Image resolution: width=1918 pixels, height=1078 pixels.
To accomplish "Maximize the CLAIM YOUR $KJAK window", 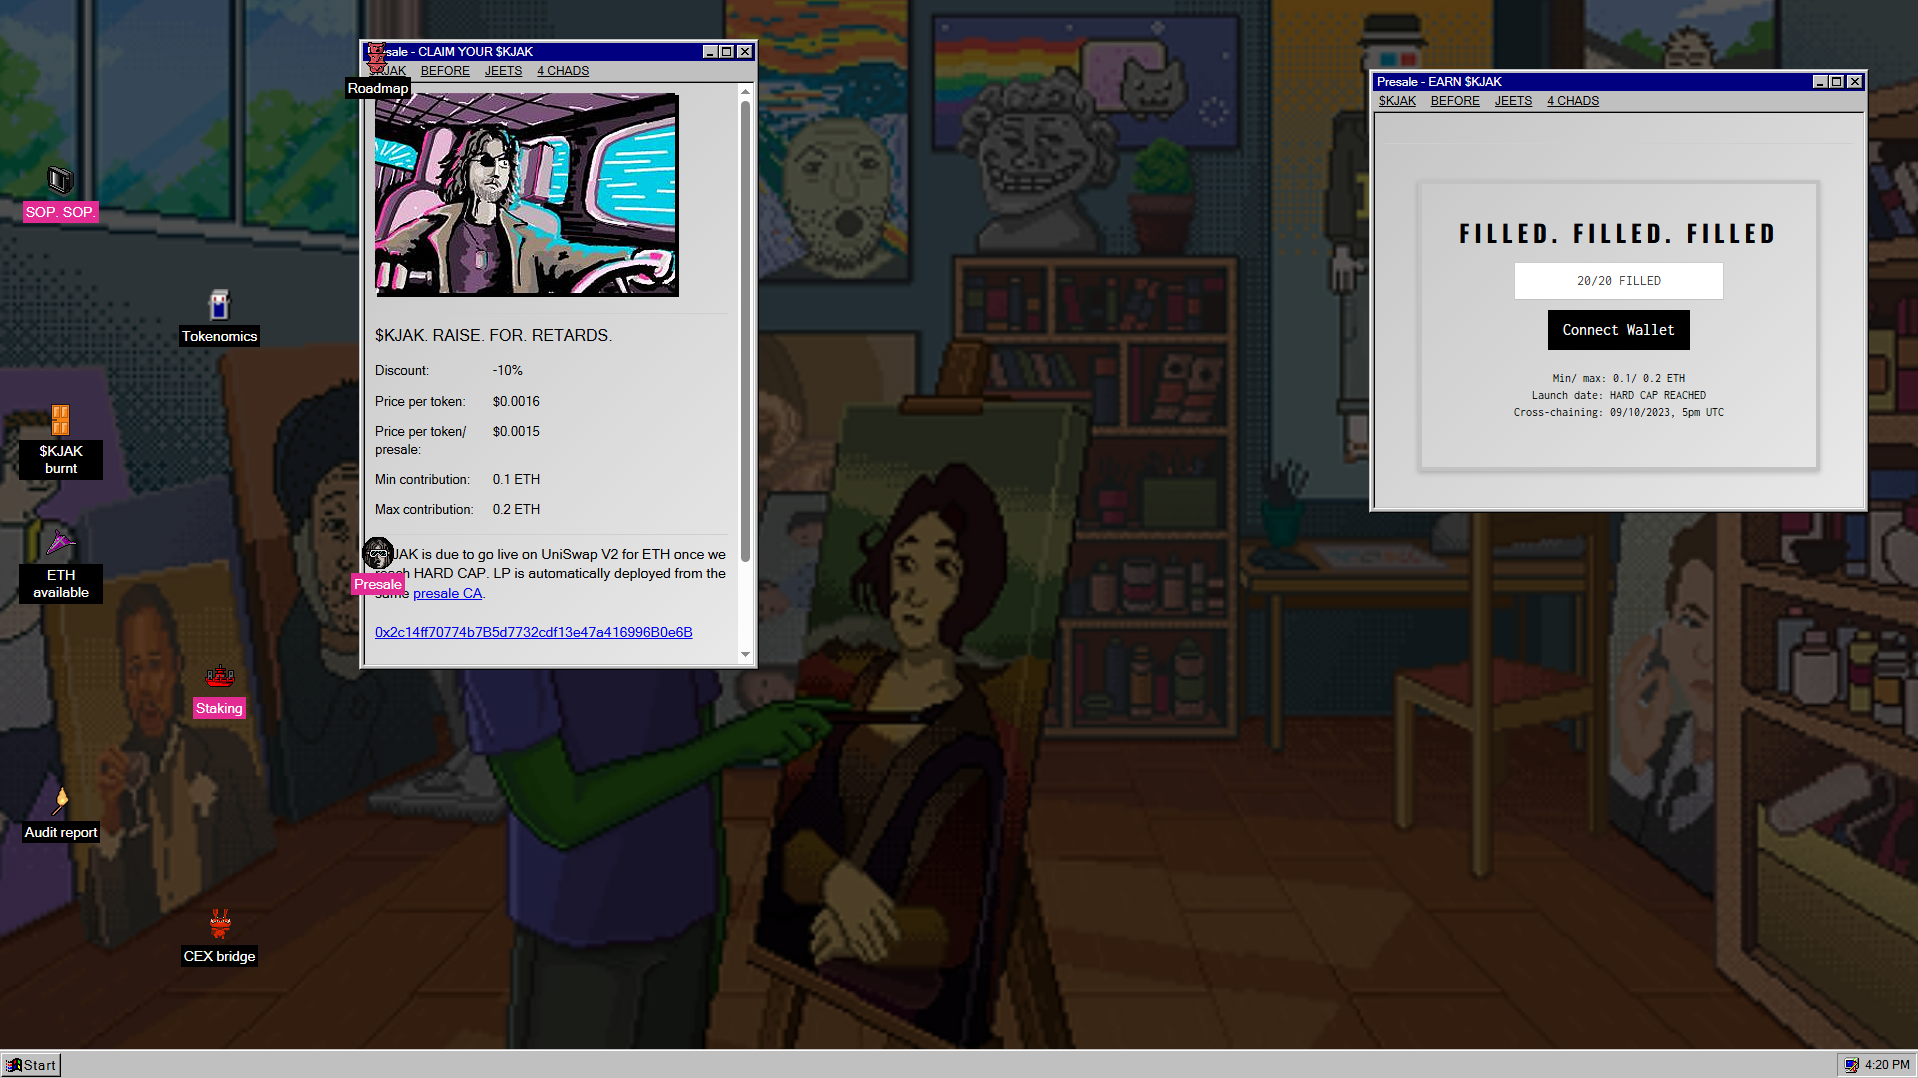I will pos(727,52).
